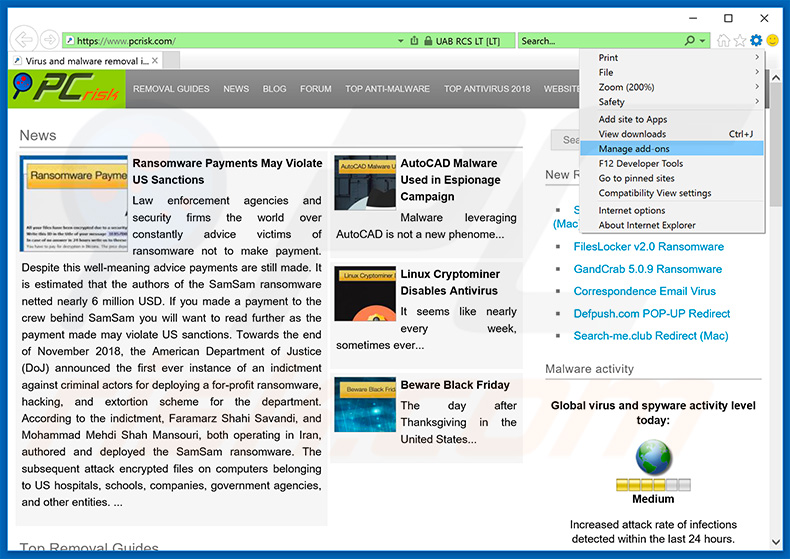Image resolution: width=790 pixels, height=559 pixels.
Task: Click the Malware activity heading
Action: click(x=589, y=369)
